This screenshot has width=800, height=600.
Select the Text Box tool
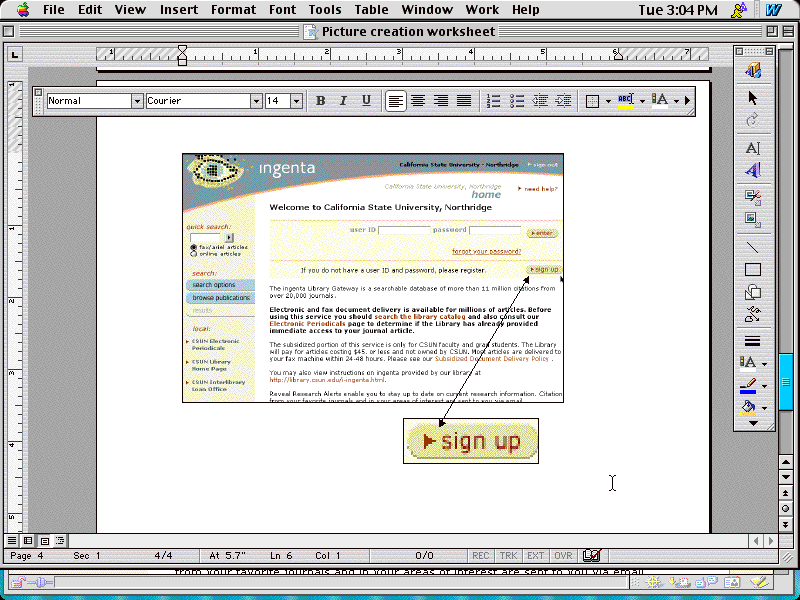(753, 148)
